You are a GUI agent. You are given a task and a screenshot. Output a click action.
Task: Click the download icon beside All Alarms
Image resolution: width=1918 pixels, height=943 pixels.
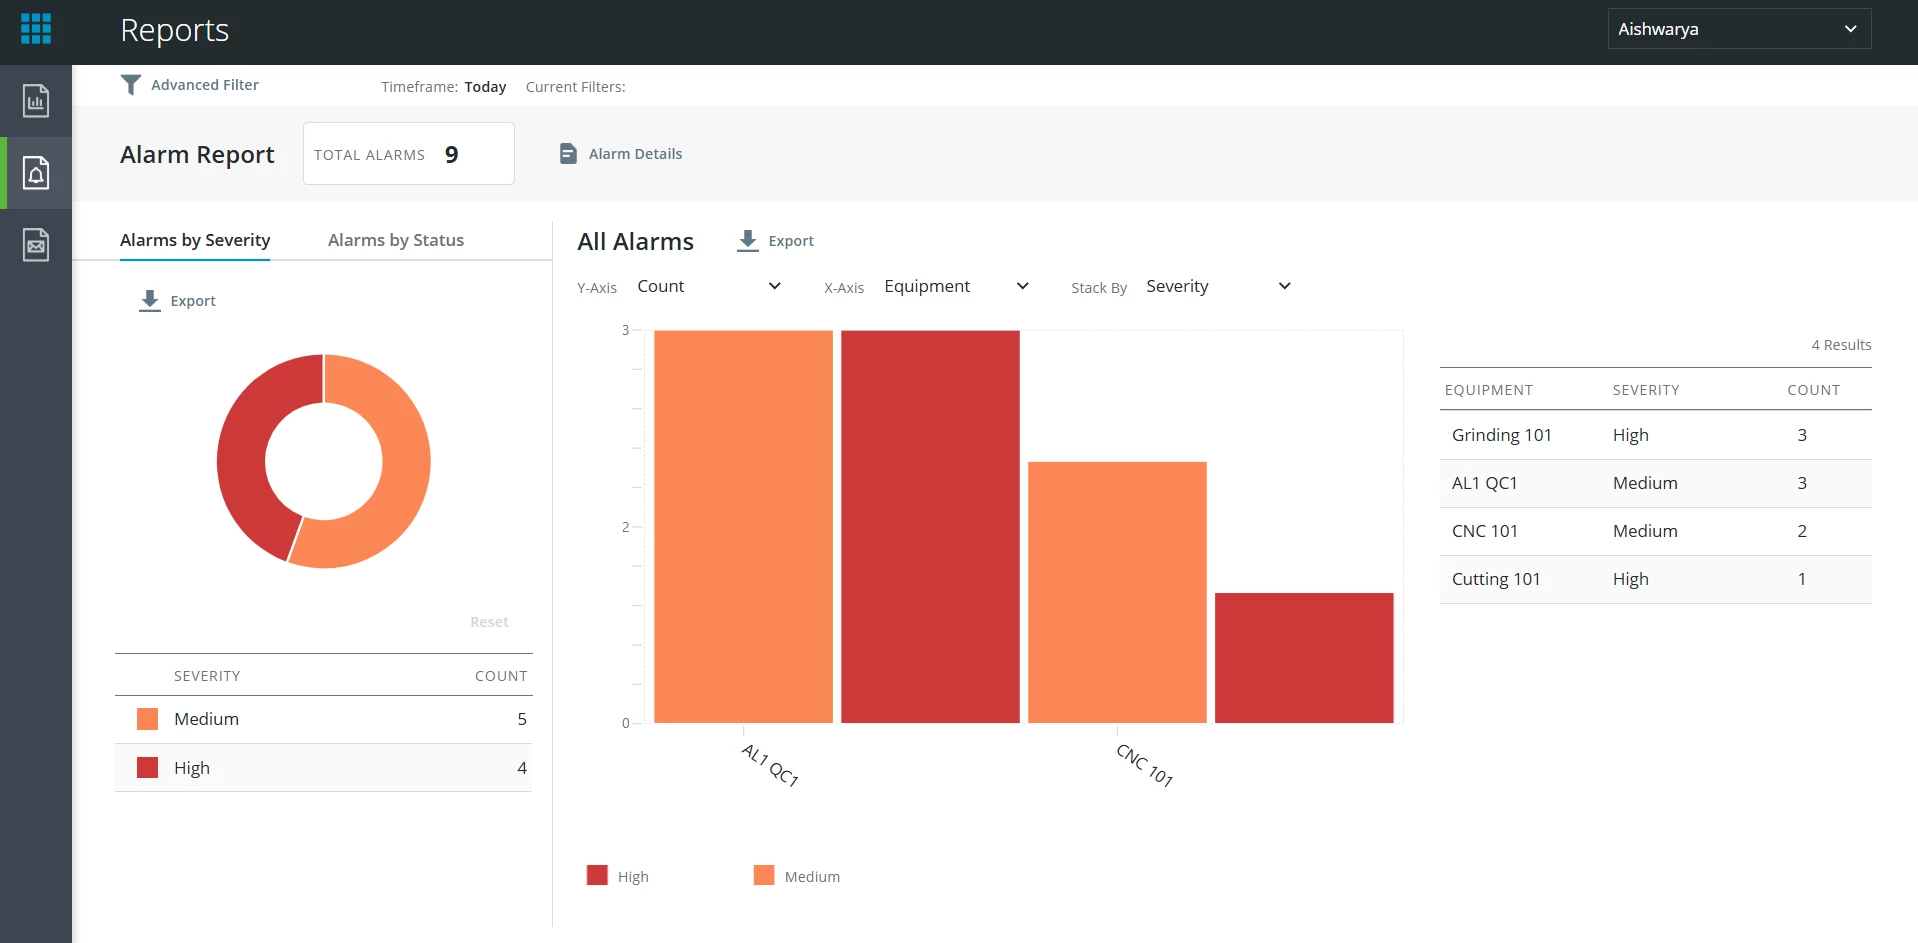tap(748, 241)
